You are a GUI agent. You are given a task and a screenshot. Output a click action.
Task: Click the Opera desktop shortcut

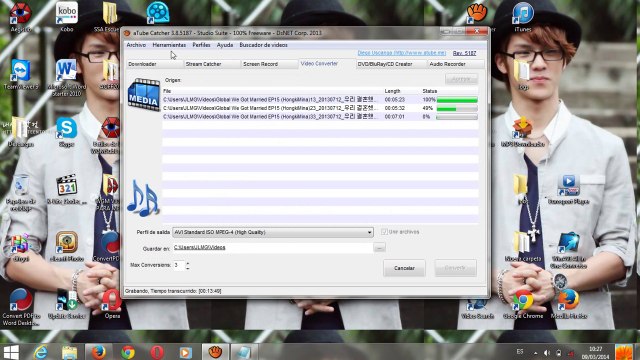tap(112, 304)
